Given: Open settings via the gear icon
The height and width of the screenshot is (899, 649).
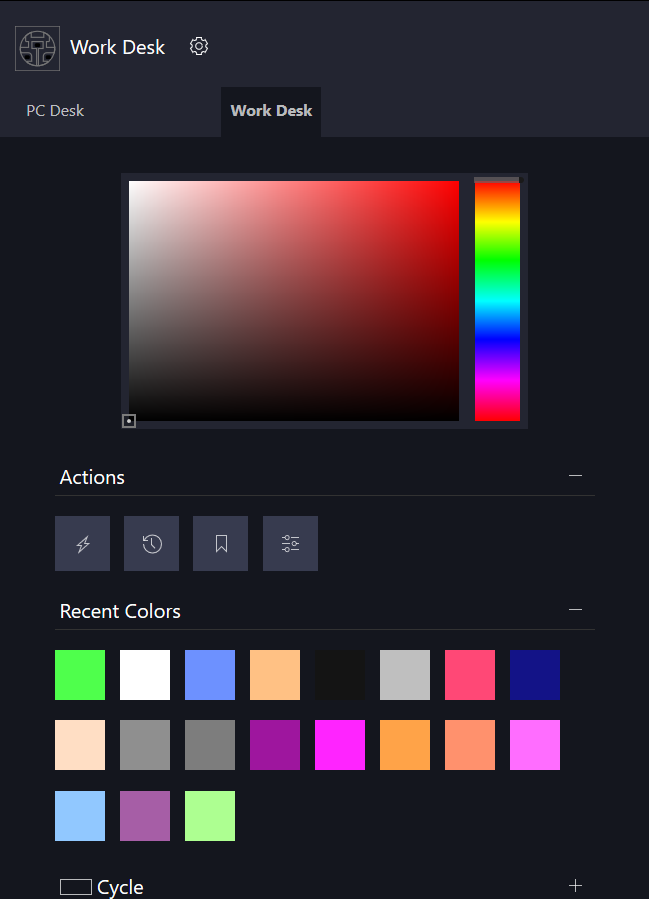Looking at the screenshot, I should (199, 46).
